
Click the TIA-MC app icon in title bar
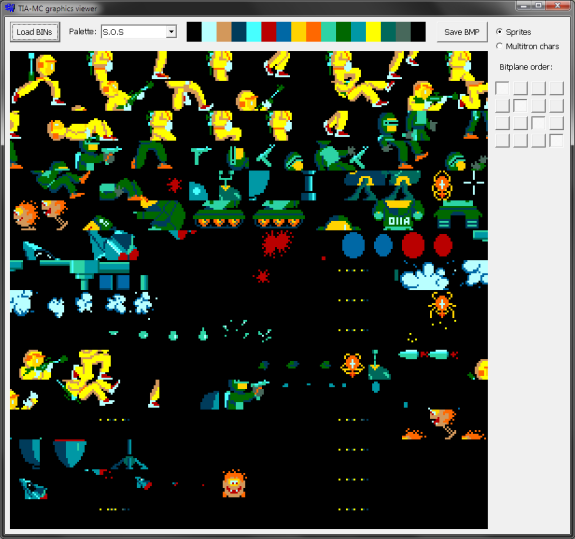(10, 7)
